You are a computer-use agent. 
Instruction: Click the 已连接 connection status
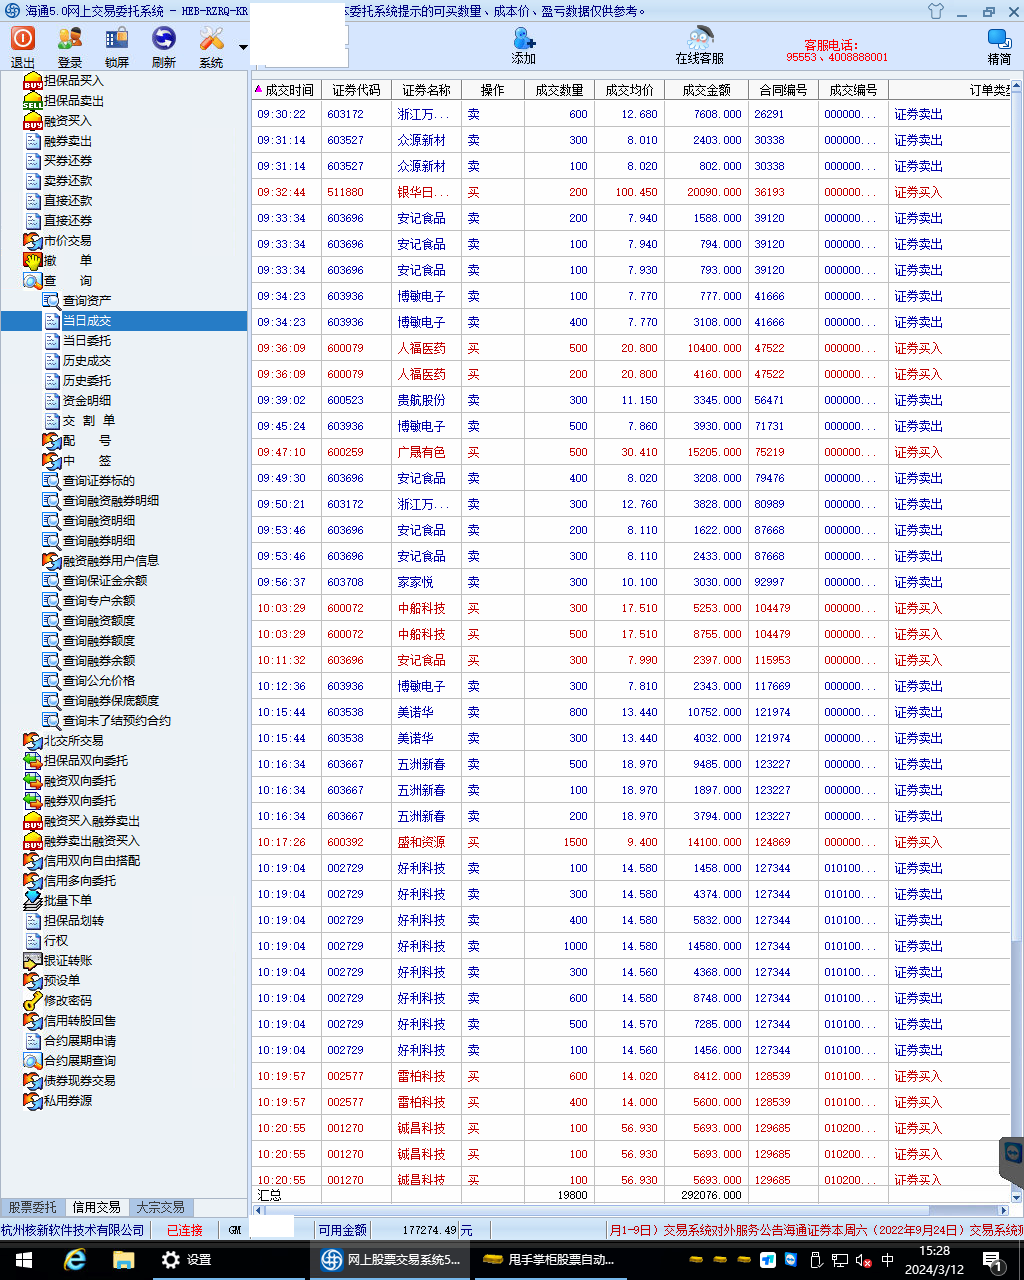pos(185,1230)
